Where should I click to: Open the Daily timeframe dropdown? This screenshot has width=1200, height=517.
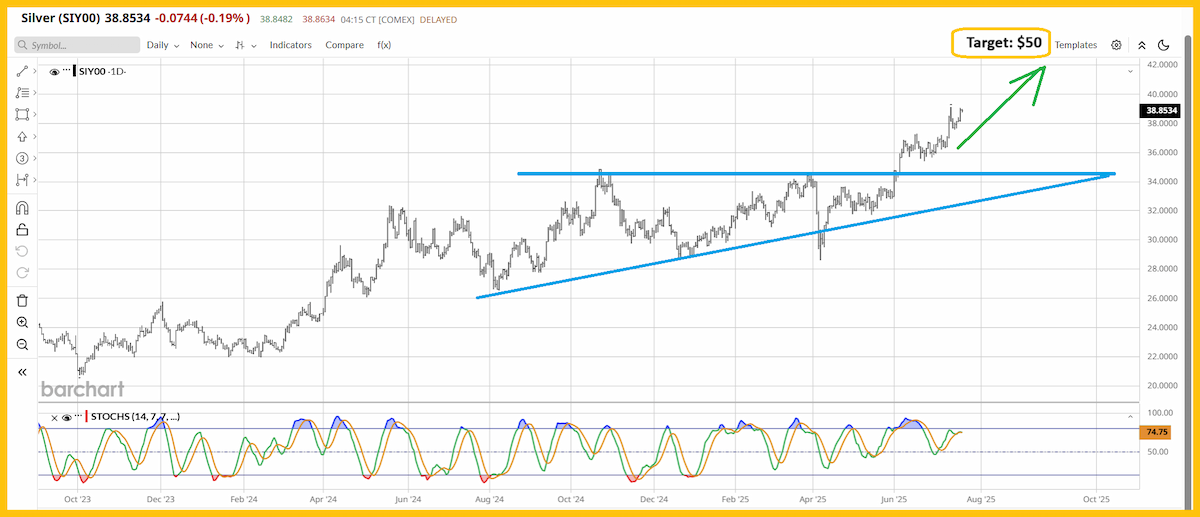[x=163, y=45]
